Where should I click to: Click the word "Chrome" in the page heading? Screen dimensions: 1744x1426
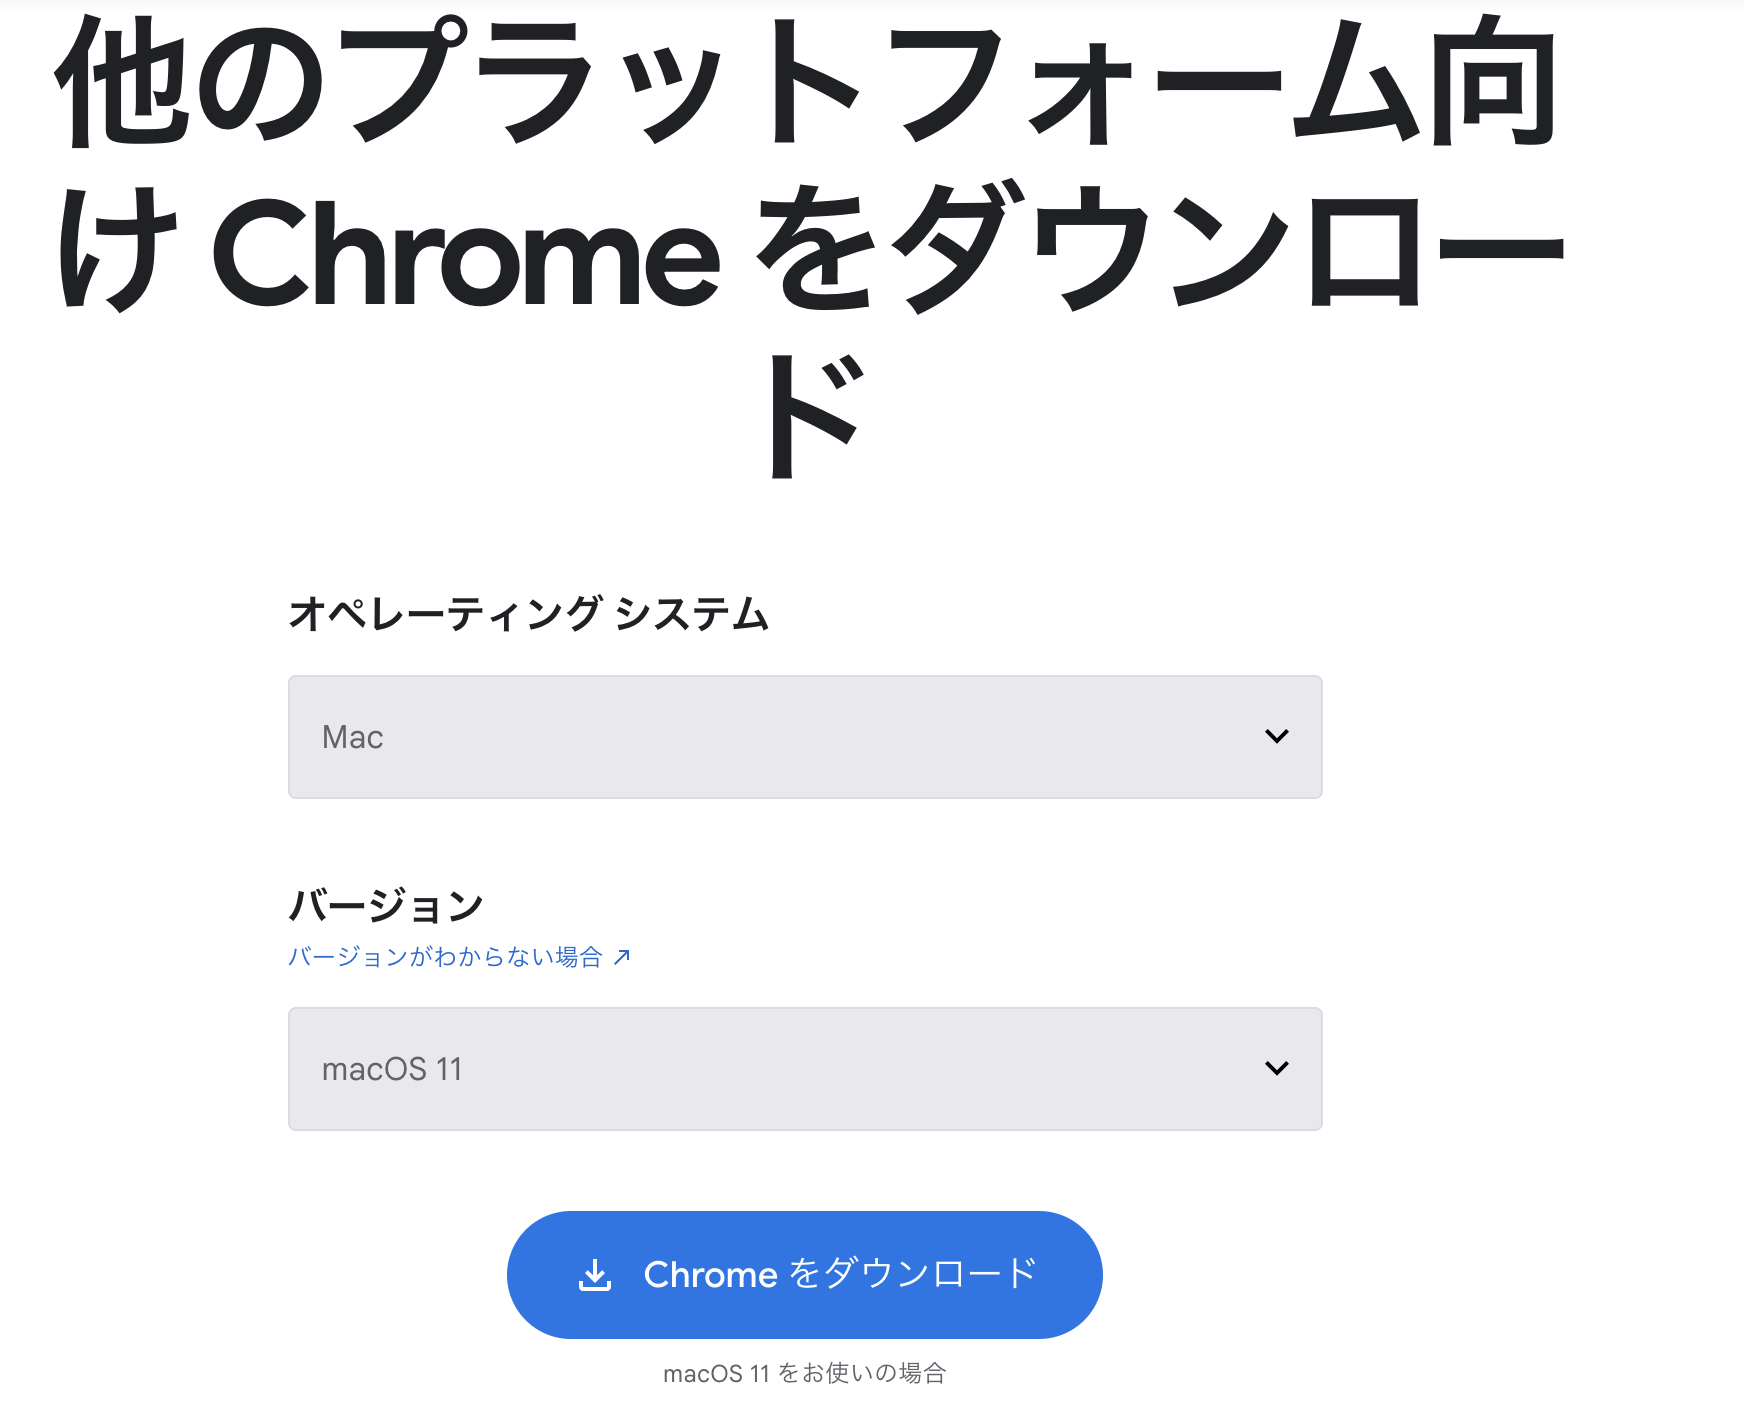tap(466, 254)
